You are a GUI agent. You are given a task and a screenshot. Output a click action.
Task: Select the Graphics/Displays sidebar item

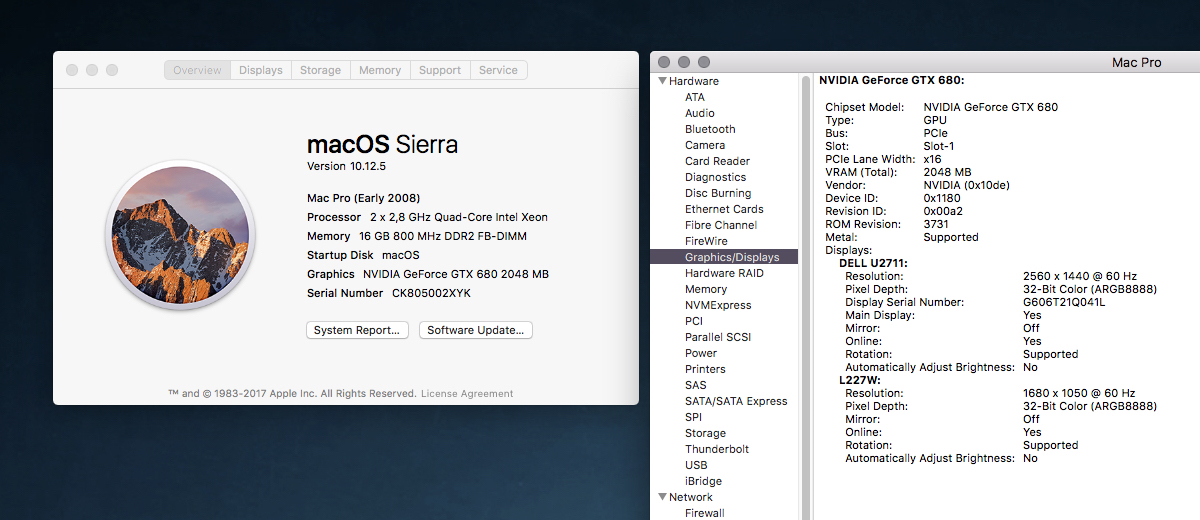[x=731, y=257]
